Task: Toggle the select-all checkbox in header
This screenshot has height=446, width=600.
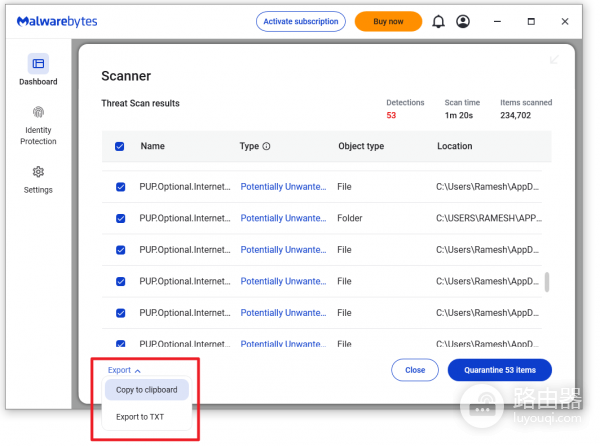Action: tap(120, 146)
